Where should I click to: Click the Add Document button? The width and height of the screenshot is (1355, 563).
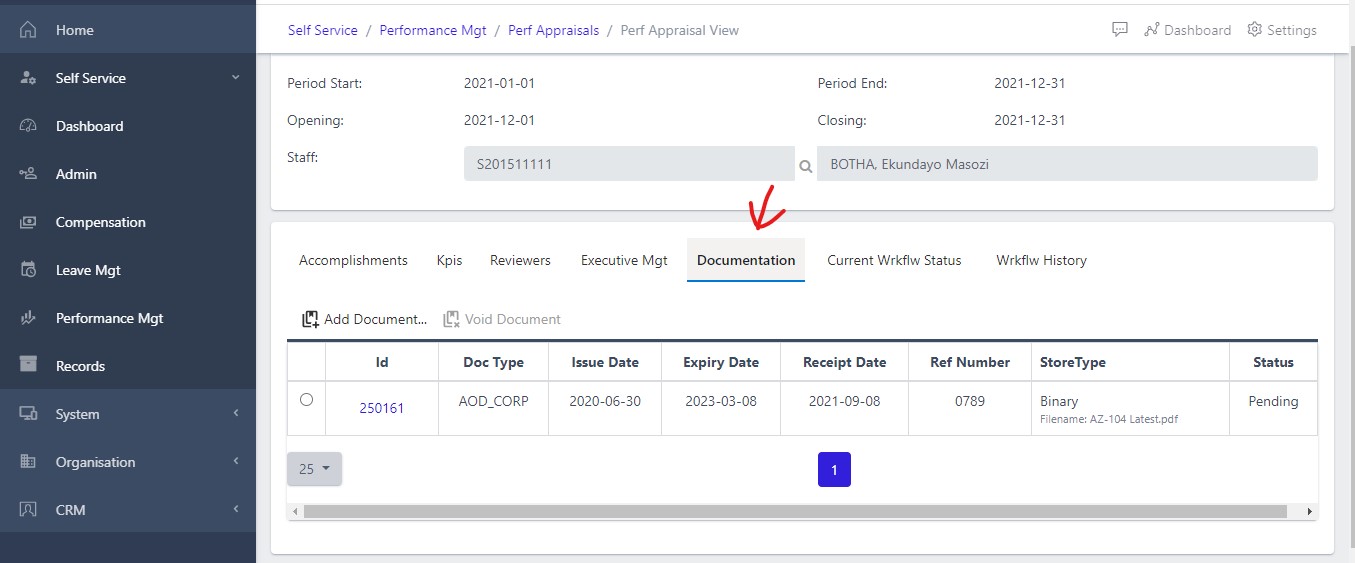tap(365, 319)
